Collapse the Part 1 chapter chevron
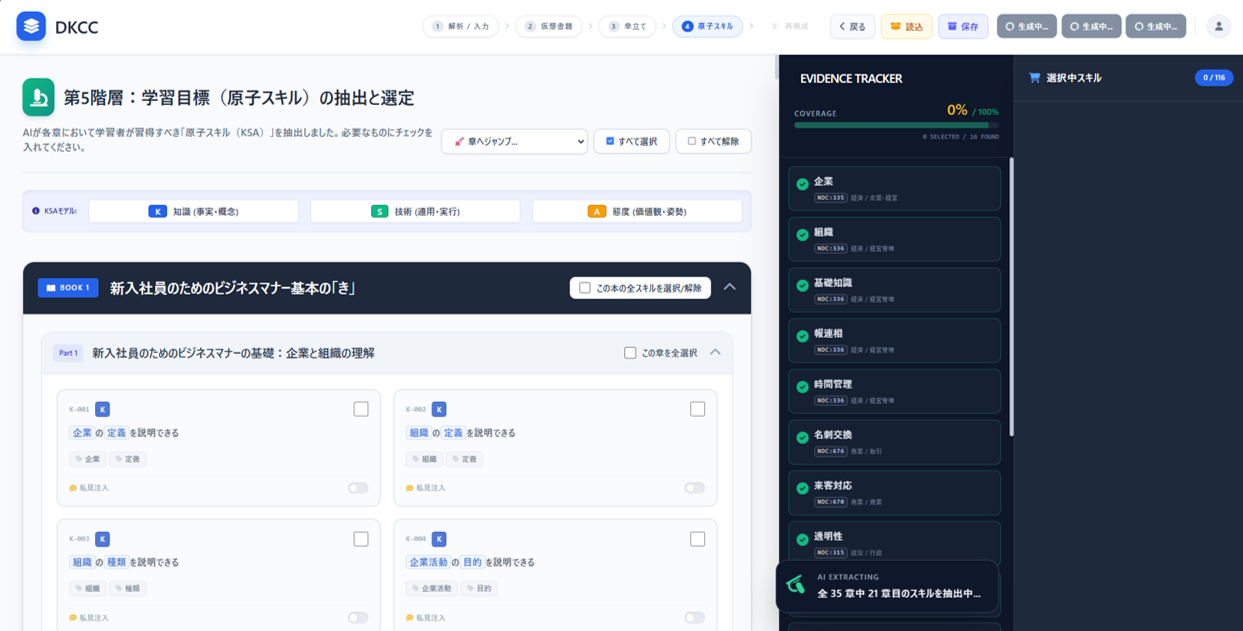Screen dimensions: 1243x631 pyautogui.click(x=715, y=352)
